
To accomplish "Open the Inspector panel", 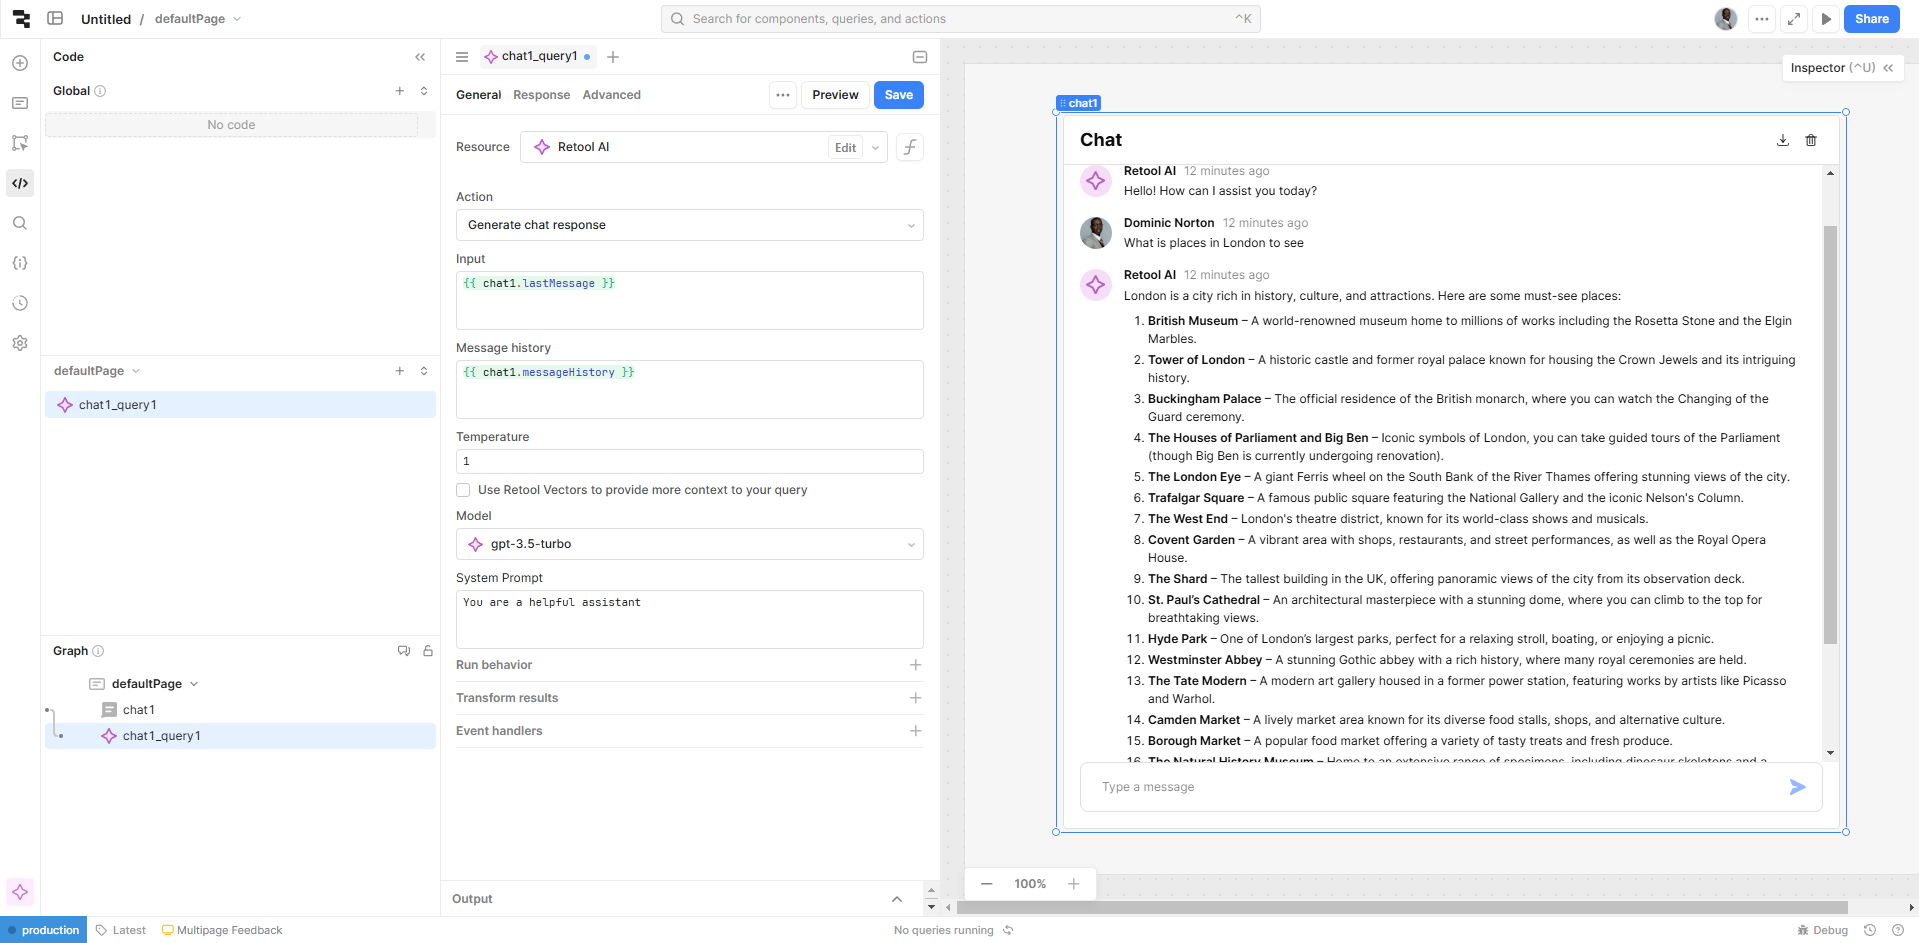I will (x=1842, y=68).
